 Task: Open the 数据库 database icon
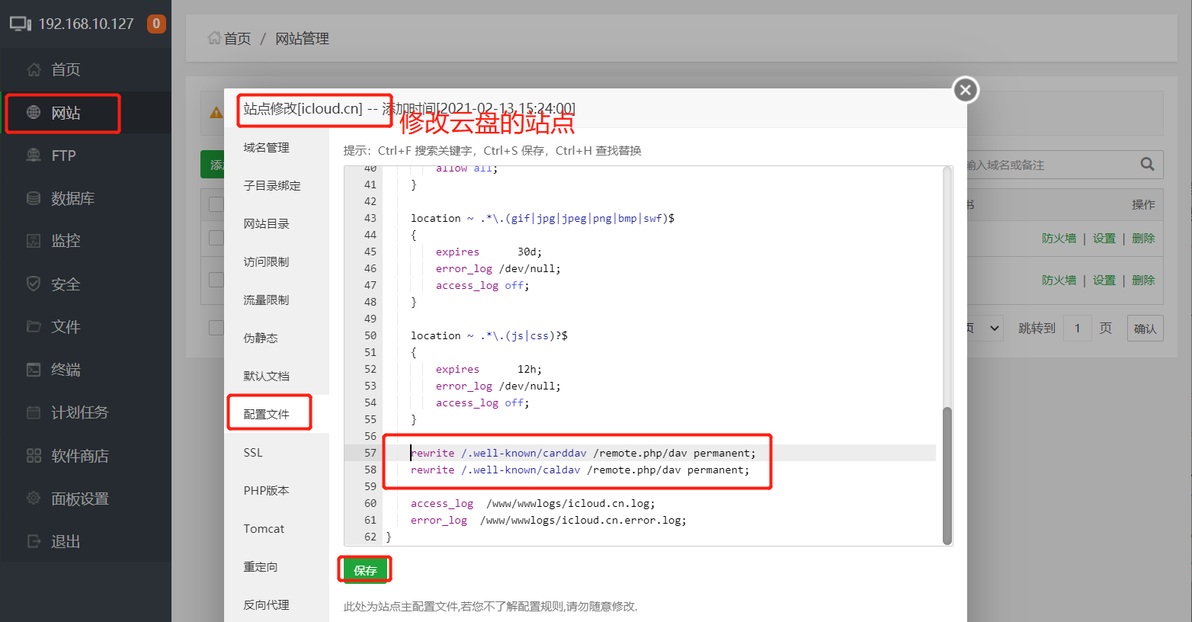point(33,198)
